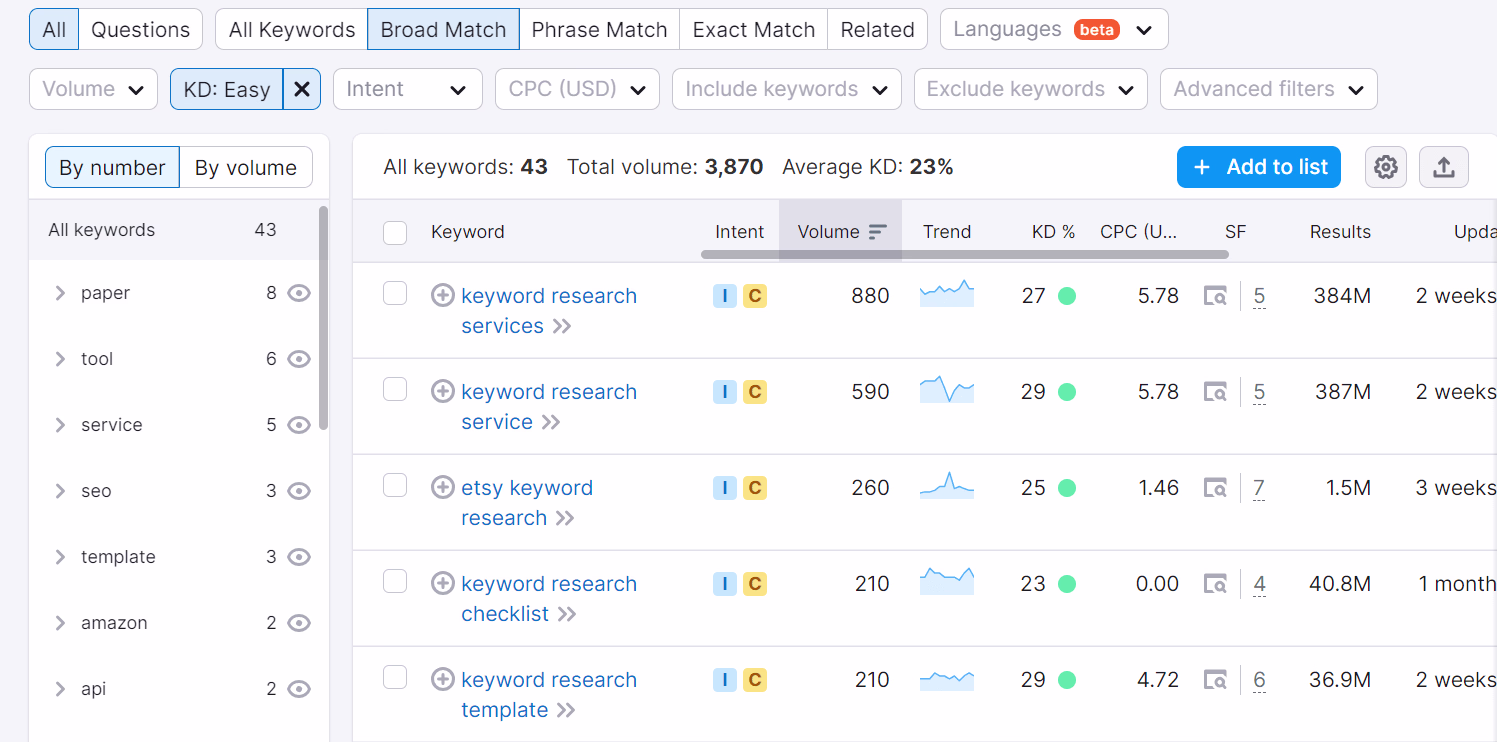Click SERP icon for keyword research service row
The image size is (1497, 742).
tap(1215, 392)
